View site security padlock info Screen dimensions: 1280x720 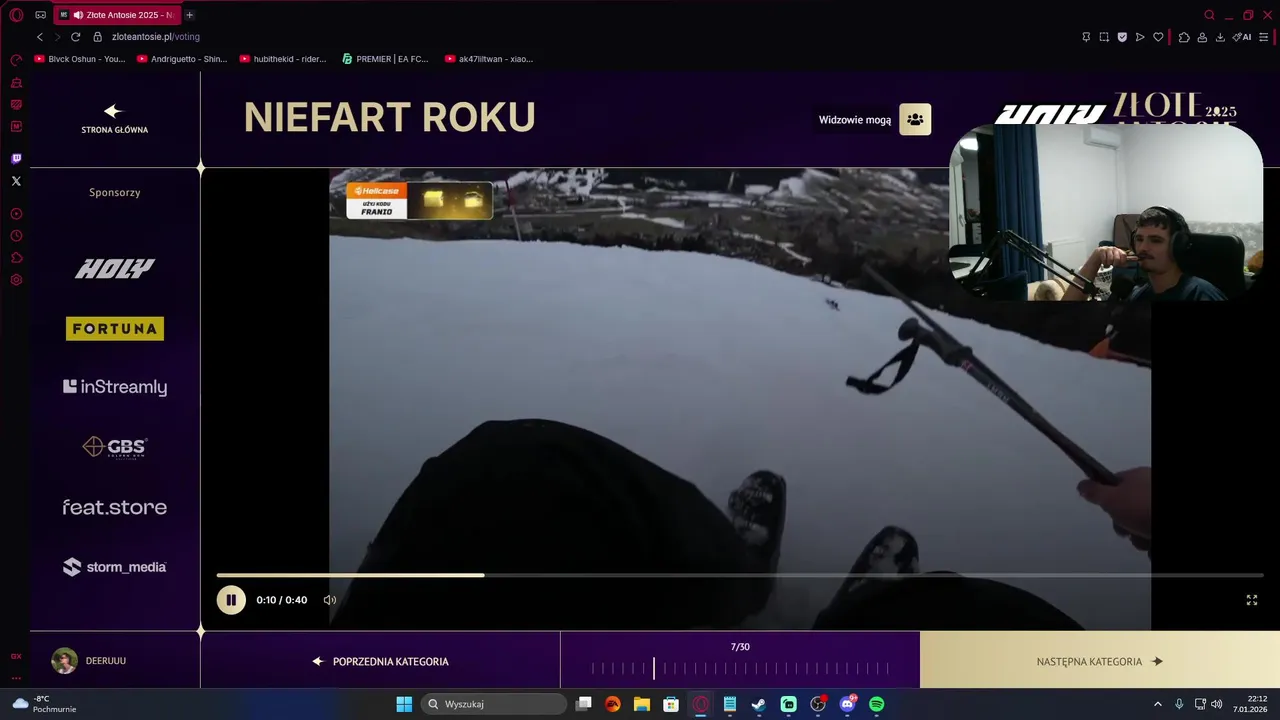(x=98, y=37)
